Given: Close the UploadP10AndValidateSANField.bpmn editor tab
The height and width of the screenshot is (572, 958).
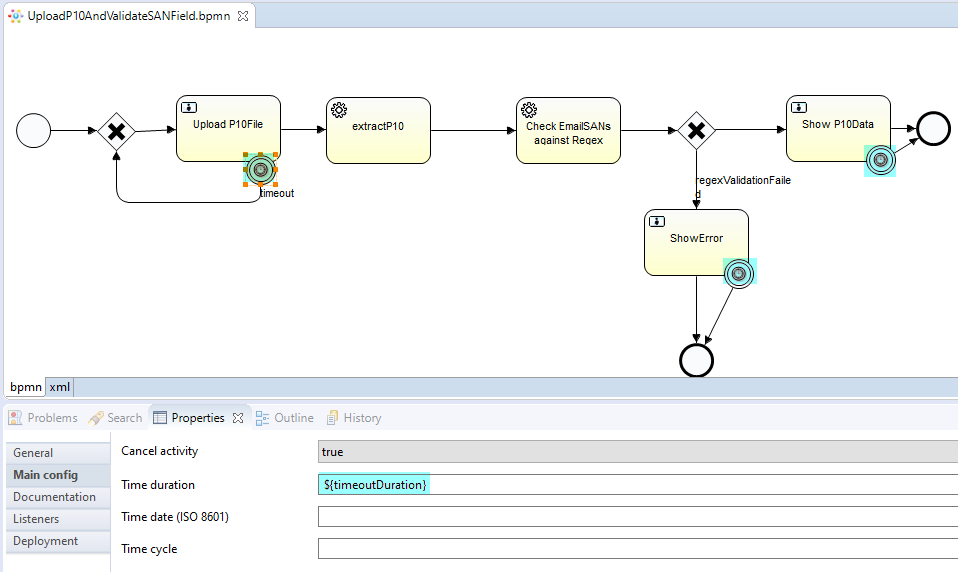Looking at the screenshot, I should click(243, 16).
